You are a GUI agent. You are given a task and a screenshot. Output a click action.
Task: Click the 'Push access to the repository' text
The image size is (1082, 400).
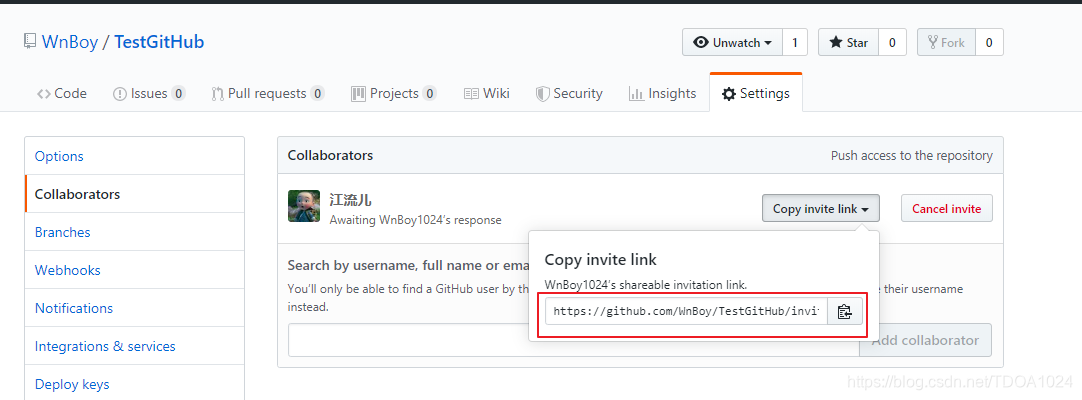[x=912, y=156]
